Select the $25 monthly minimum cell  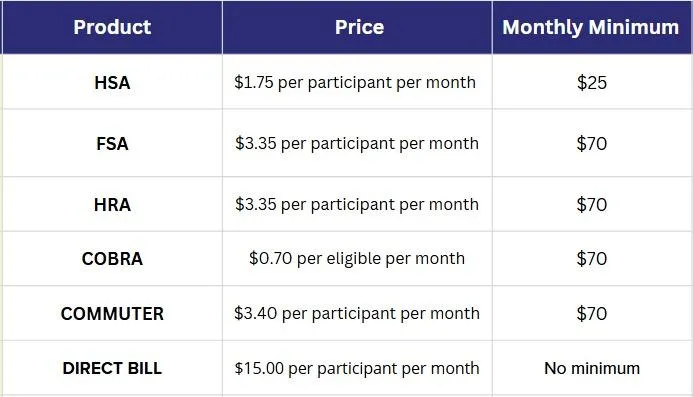[x=592, y=82]
